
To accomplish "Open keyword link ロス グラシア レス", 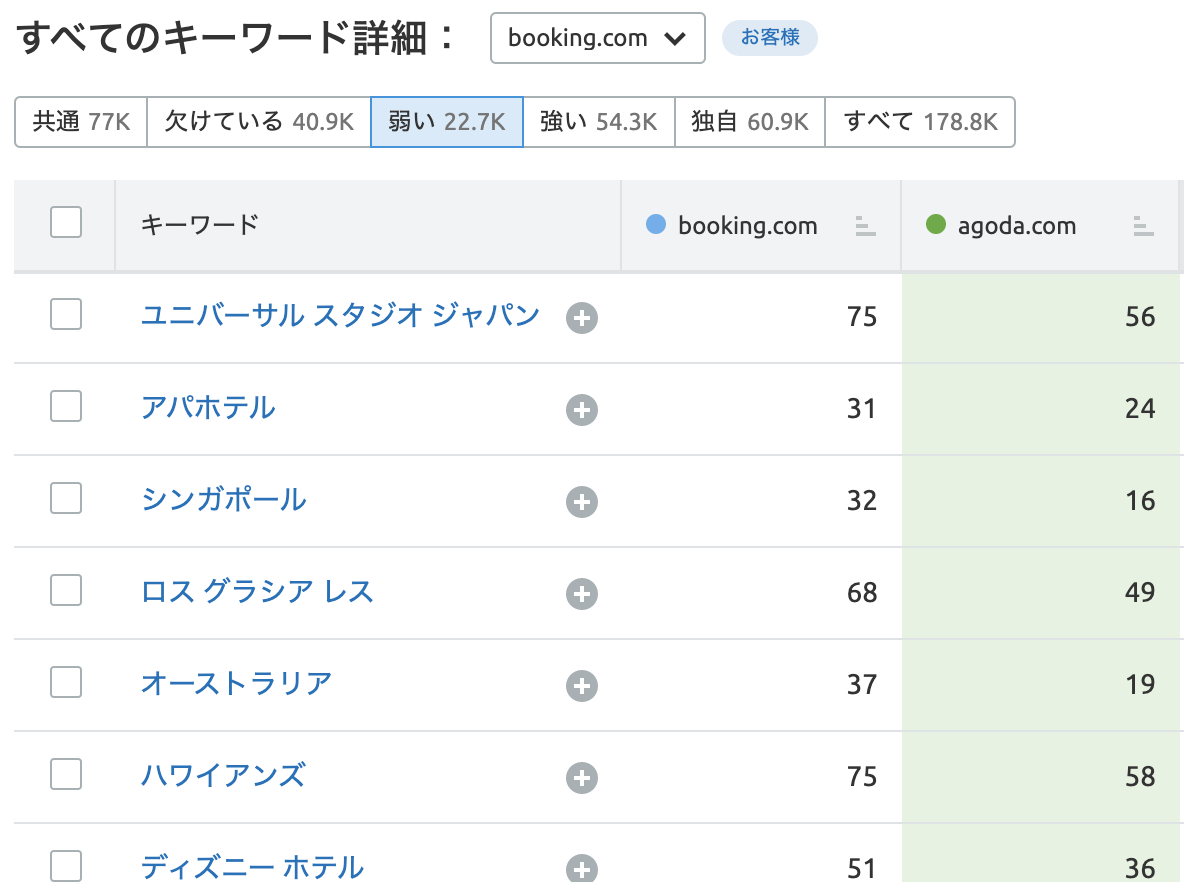I will (x=257, y=591).
